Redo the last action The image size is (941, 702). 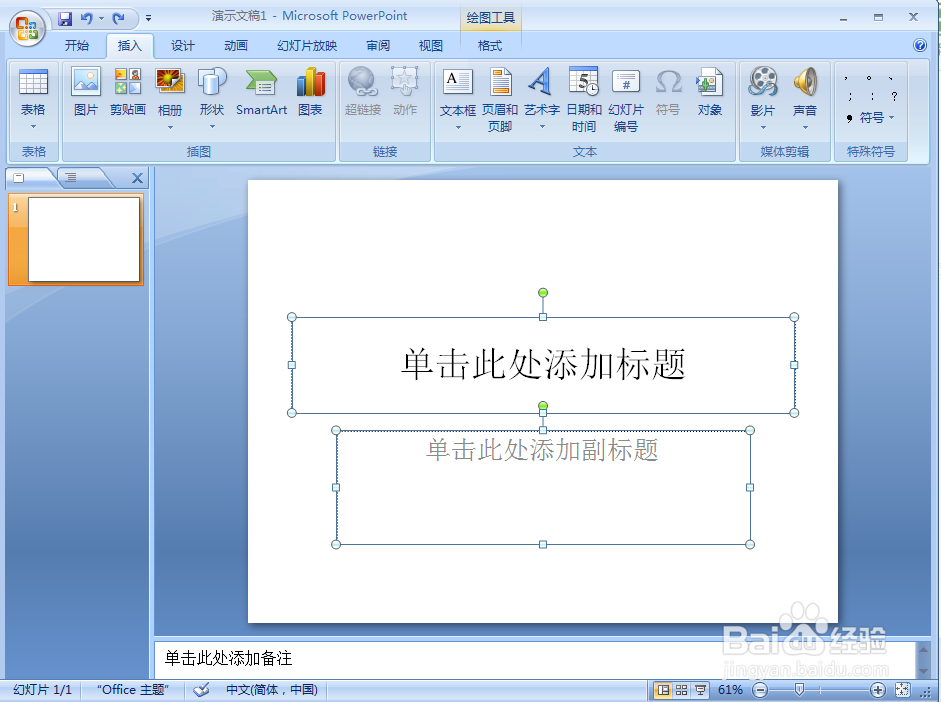(118, 19)
